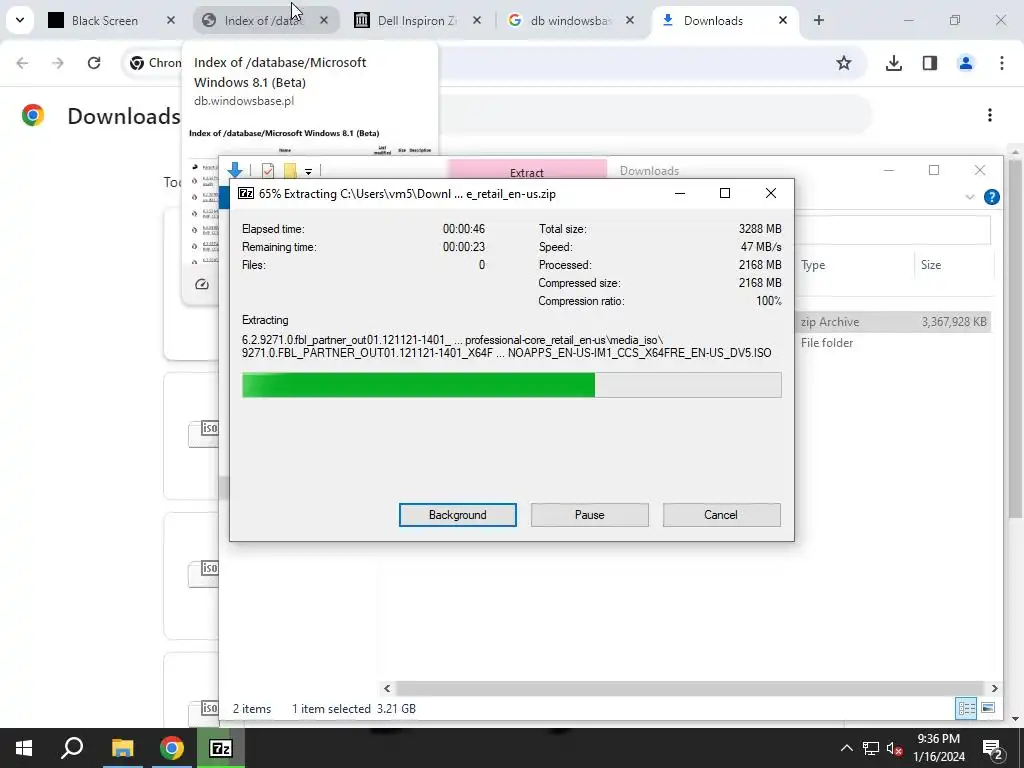The width and height of the screenshot is (1024, 768).
Task: Send the extraction to Background
Action: (x=457, y=515)
